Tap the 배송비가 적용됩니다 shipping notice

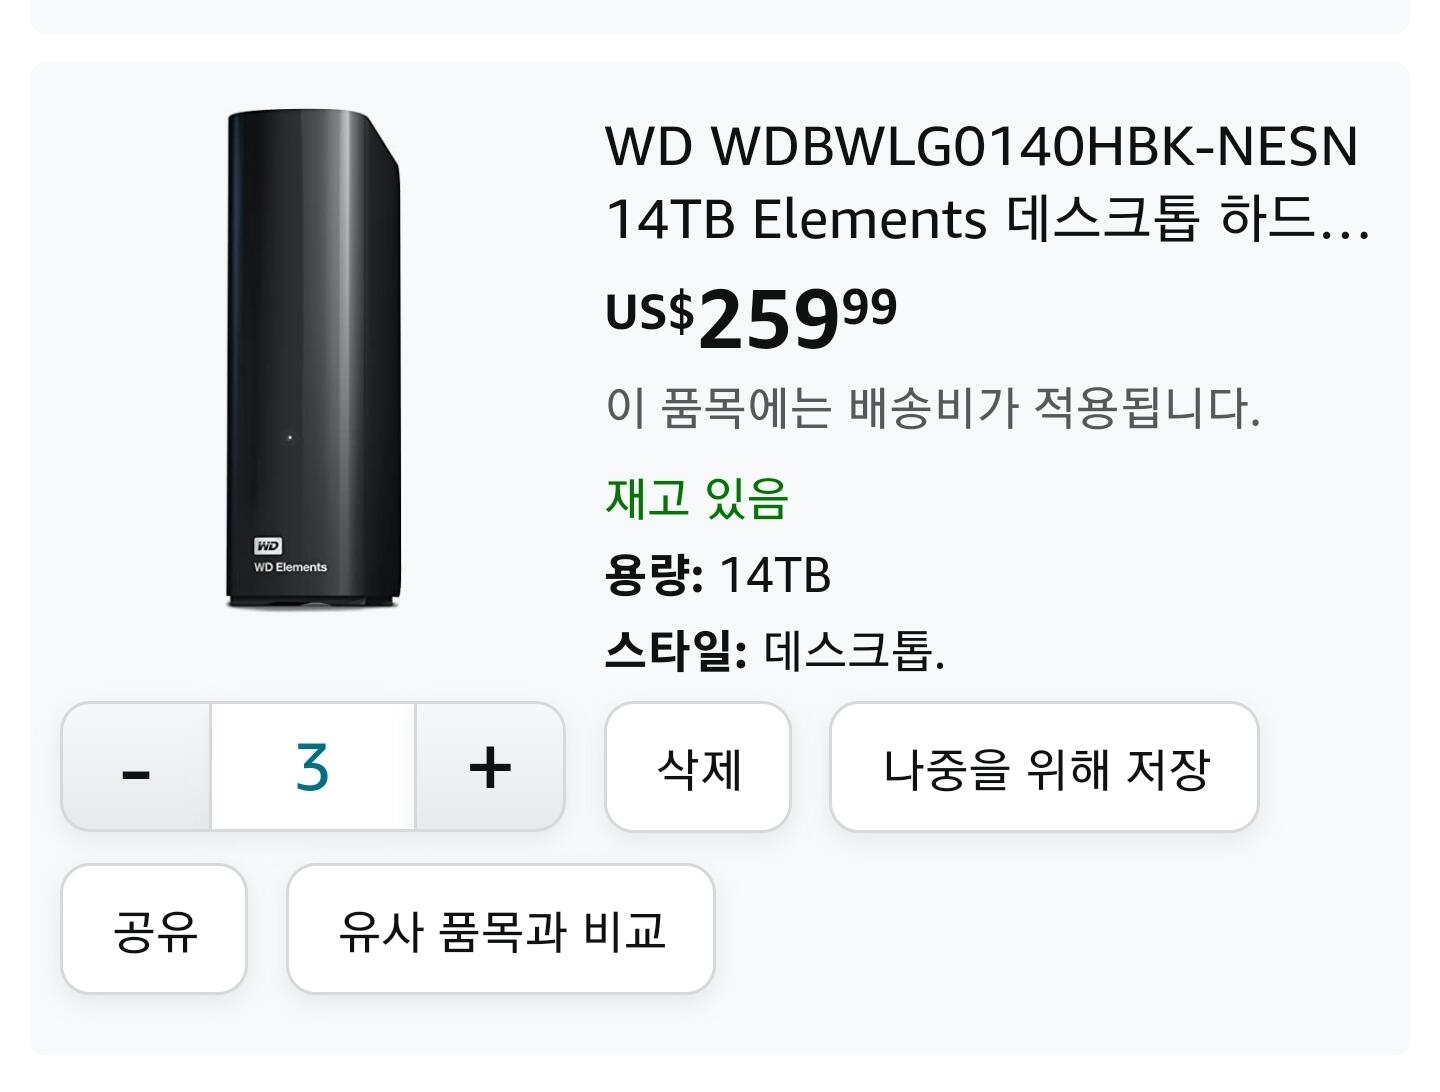[x=932, y=407]
